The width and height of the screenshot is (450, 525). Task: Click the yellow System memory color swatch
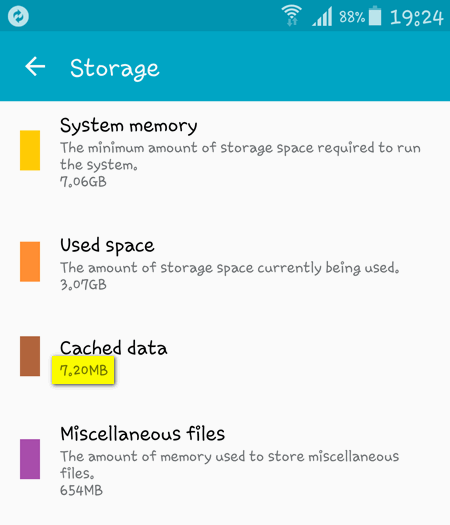tap(30, 150)
